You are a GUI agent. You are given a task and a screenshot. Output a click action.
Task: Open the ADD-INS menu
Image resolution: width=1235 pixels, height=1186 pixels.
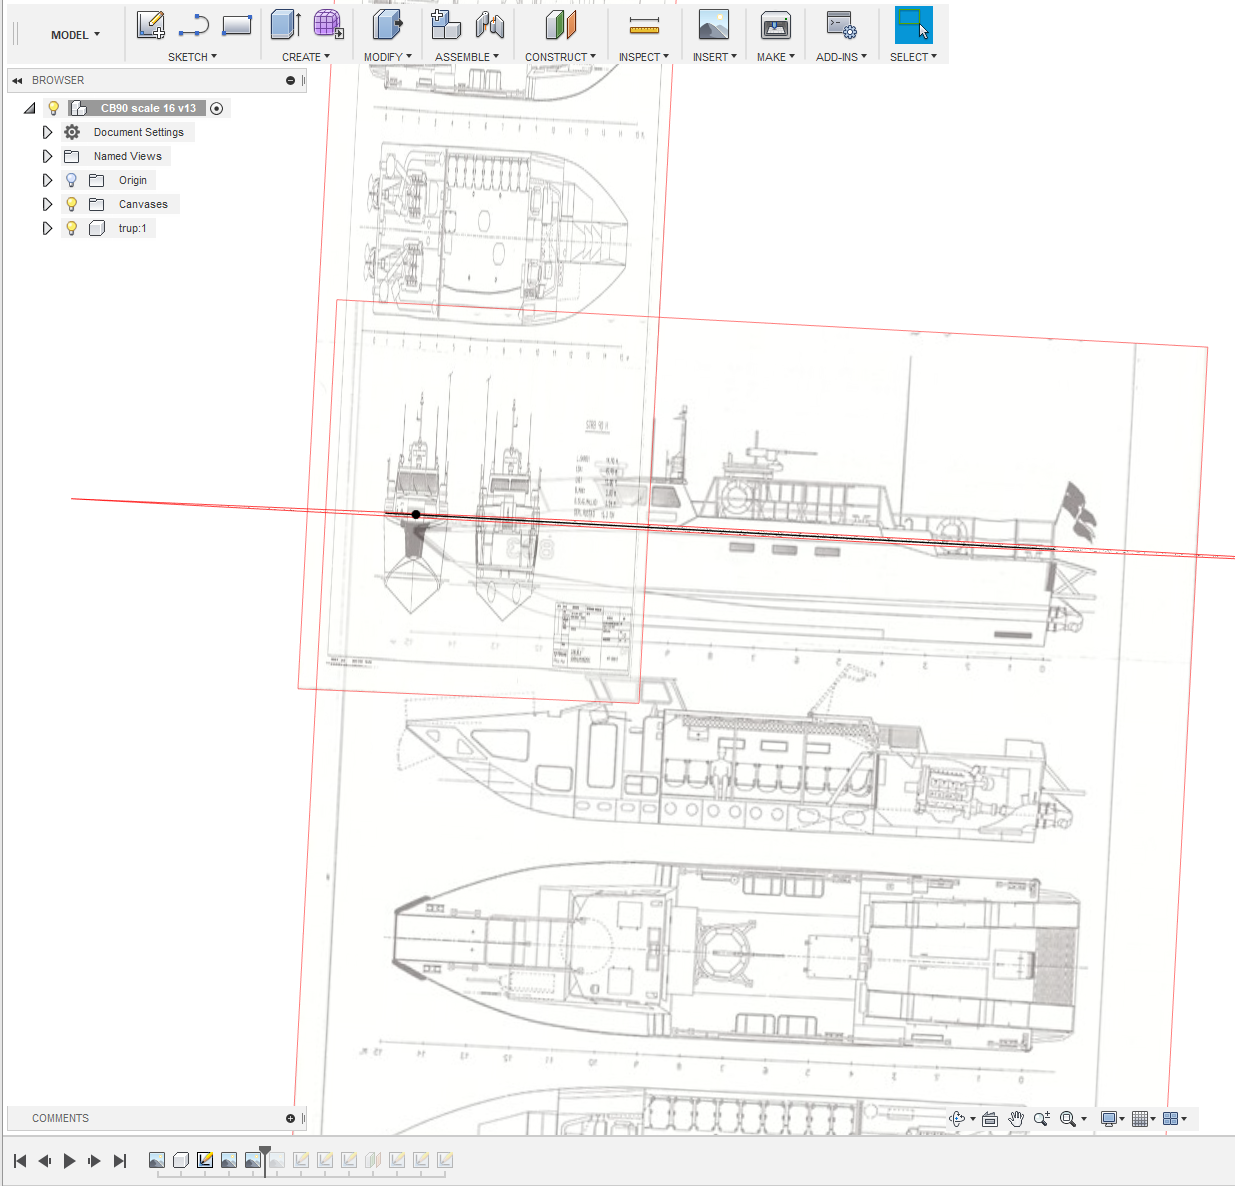pyautogui.click(x=841, y=57)
